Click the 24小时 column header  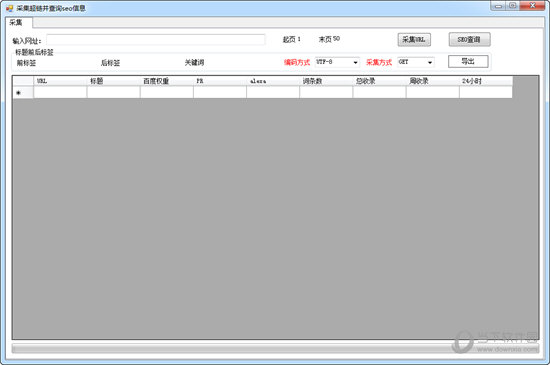click(x=486, y=81)
